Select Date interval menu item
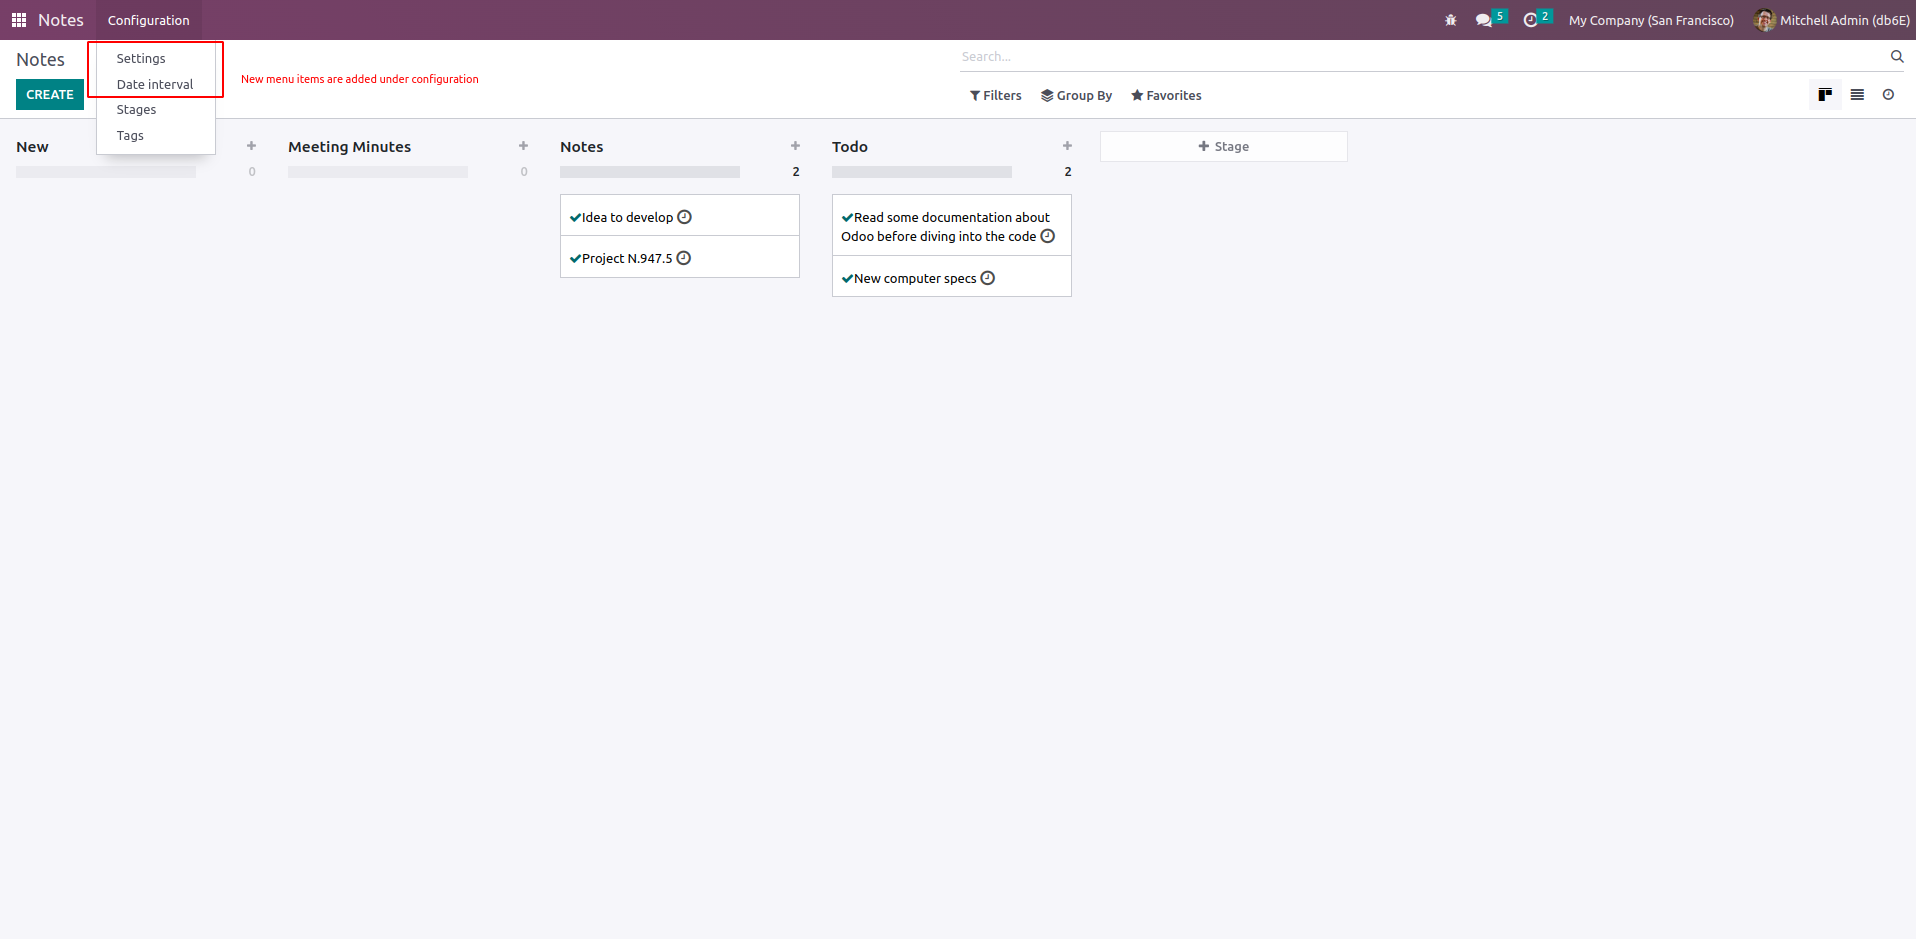1916x939 pixels. [156, 84]
